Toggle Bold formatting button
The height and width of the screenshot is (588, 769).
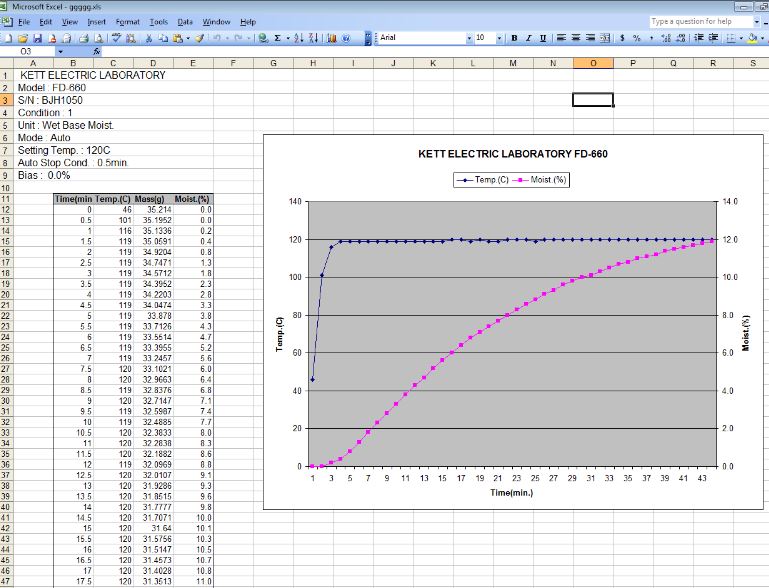pyautogui.click(x=514, y=37)
